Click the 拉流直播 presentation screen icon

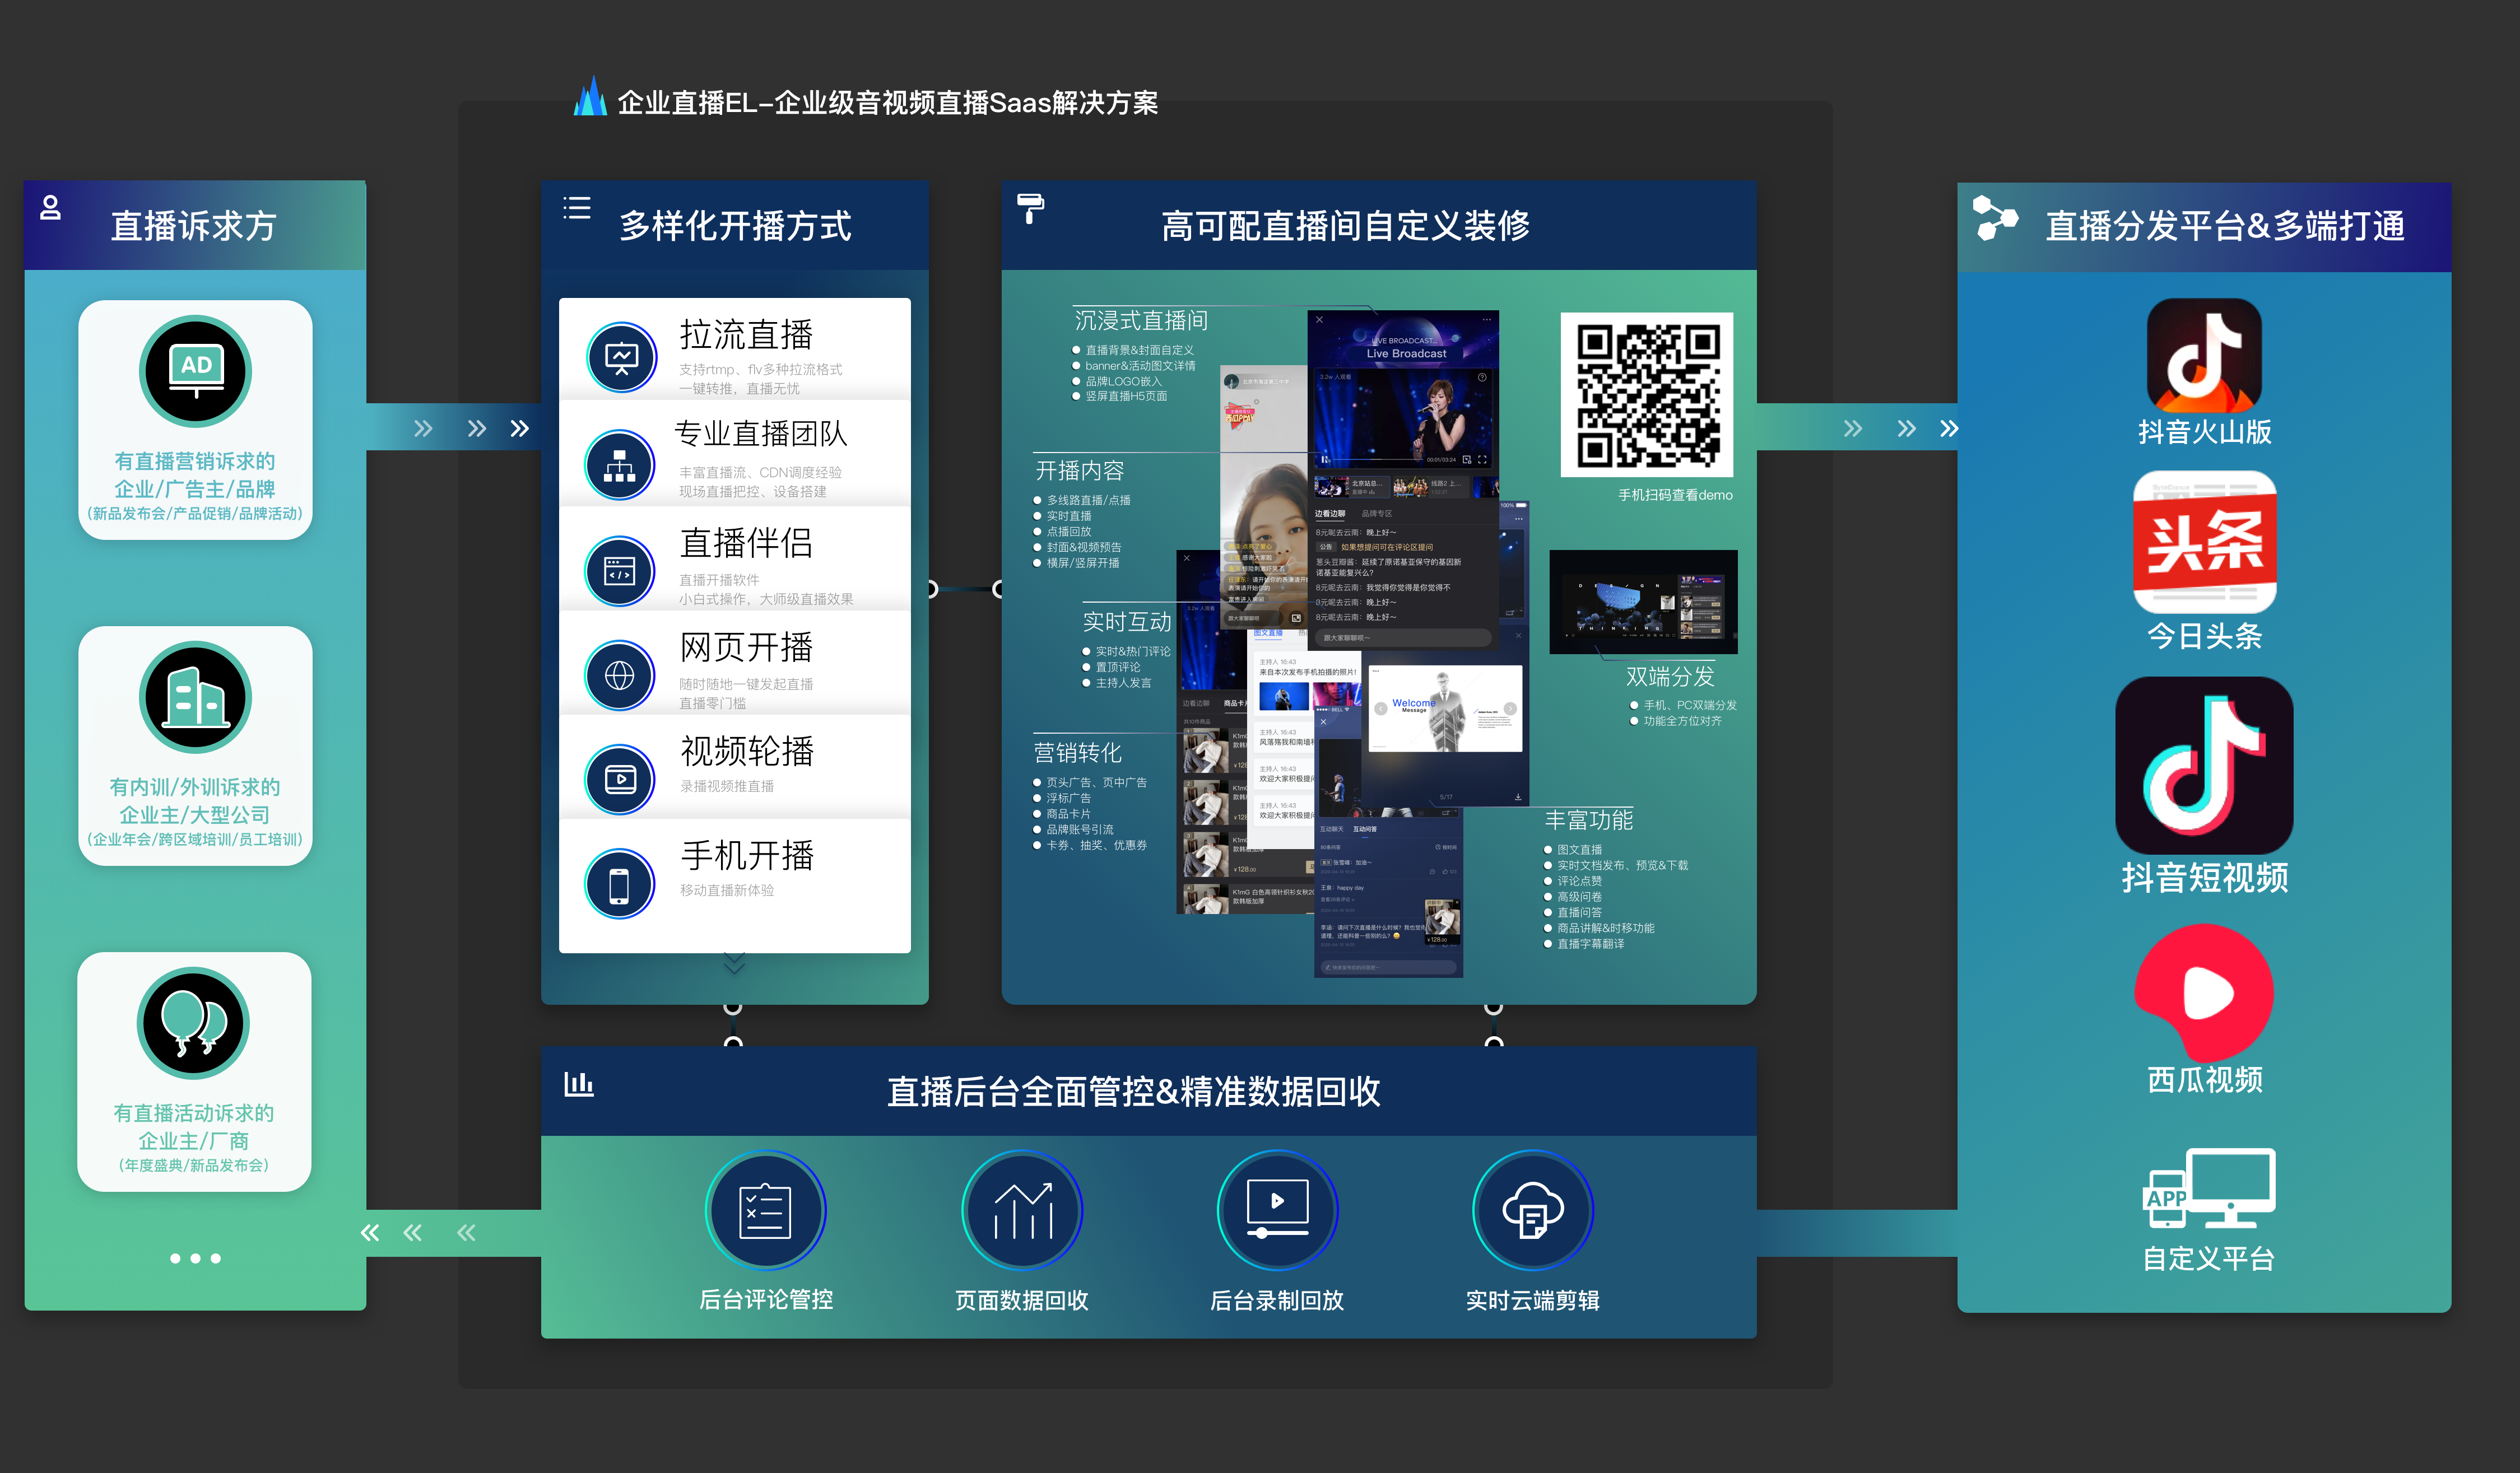[x=621, y=357]
